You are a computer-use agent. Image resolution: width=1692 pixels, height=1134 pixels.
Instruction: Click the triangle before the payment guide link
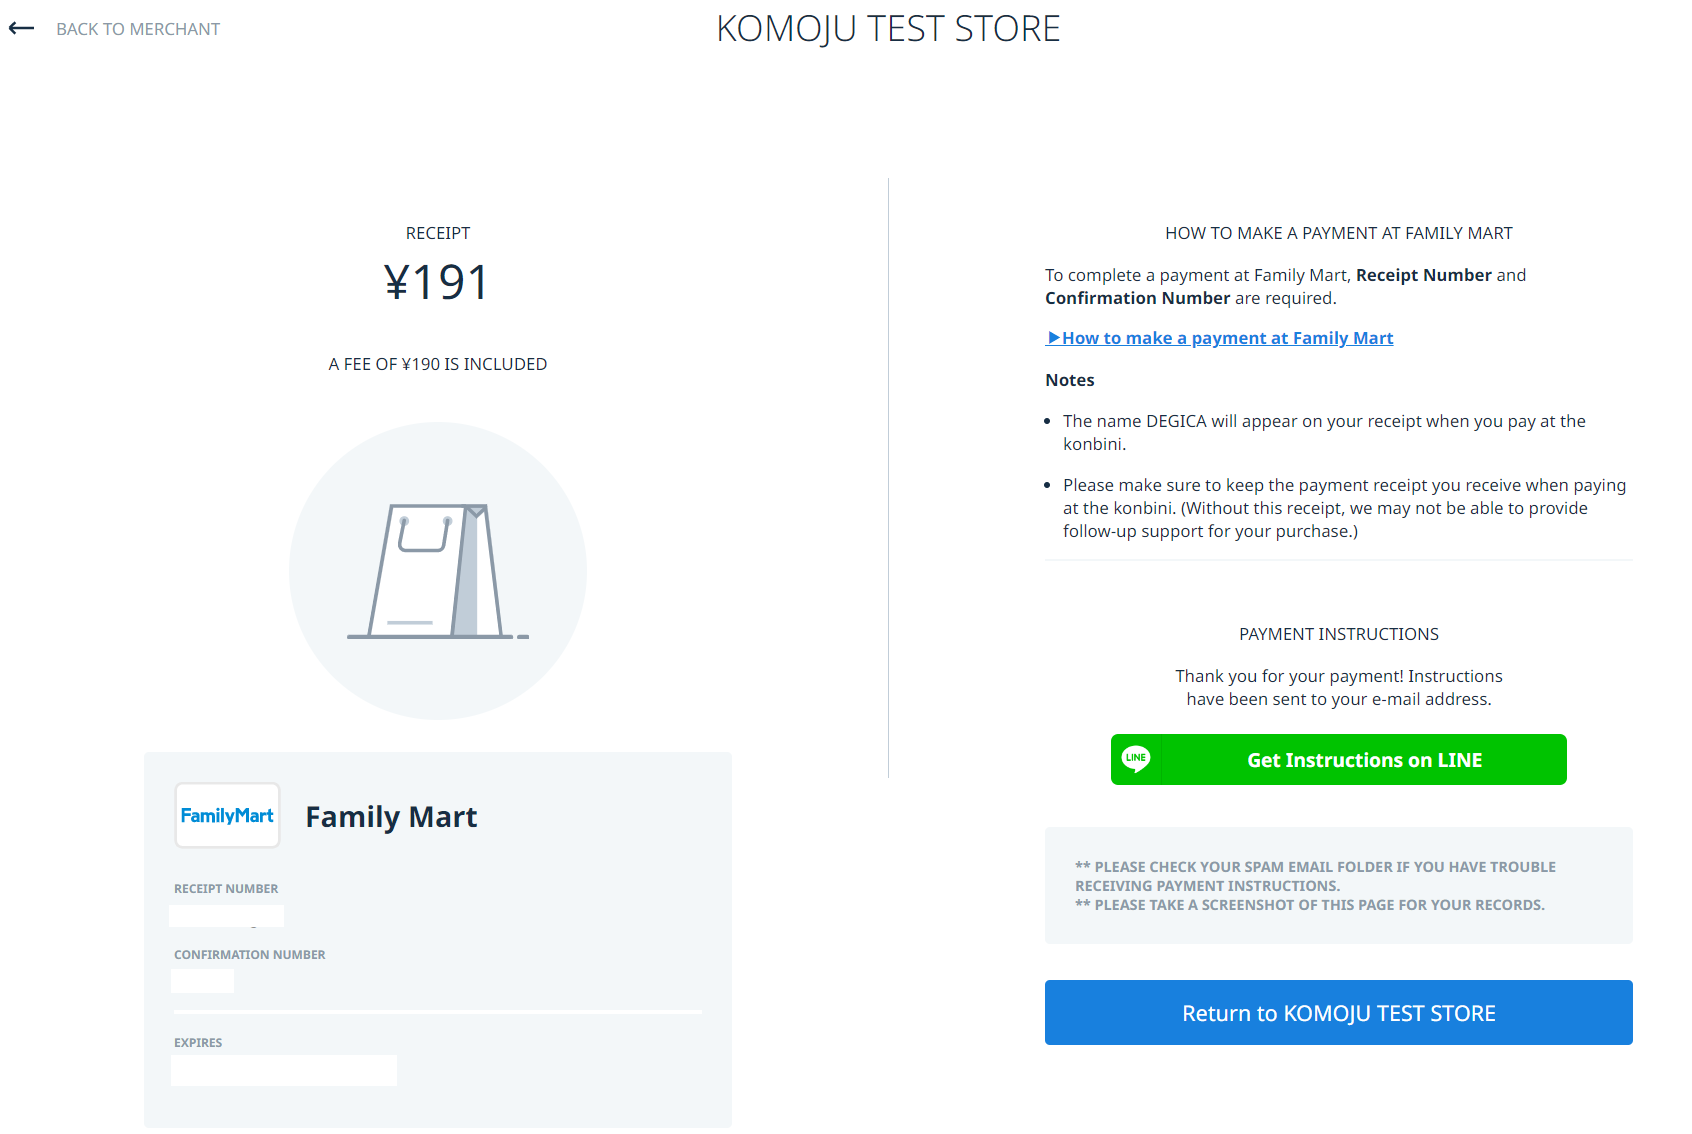[1053, 338]
